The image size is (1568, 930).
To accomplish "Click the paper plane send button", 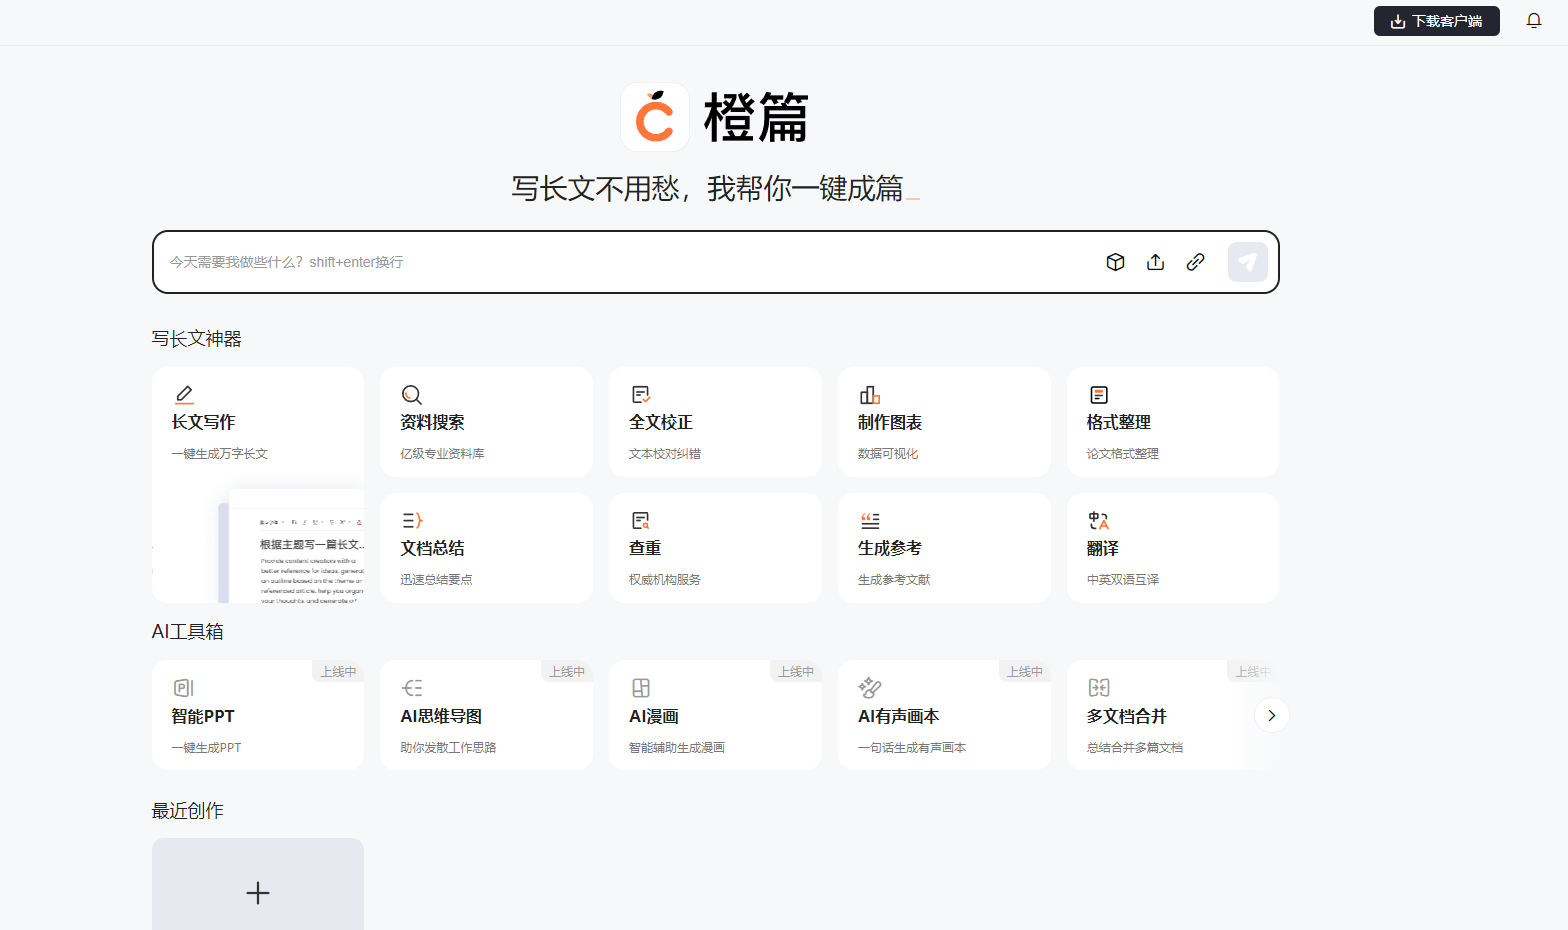I will coord(1248,262).
